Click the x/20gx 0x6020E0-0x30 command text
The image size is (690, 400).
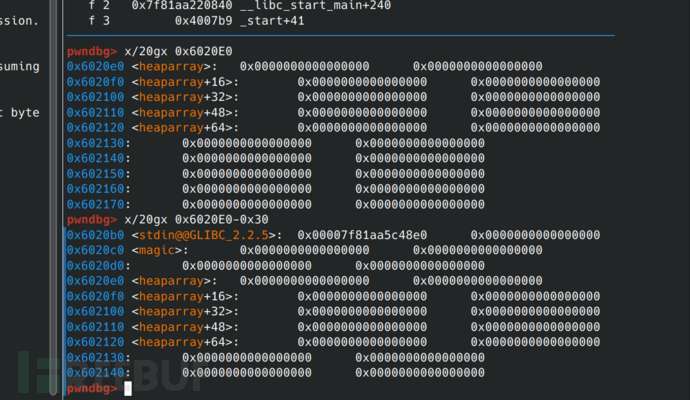[196, 220]
